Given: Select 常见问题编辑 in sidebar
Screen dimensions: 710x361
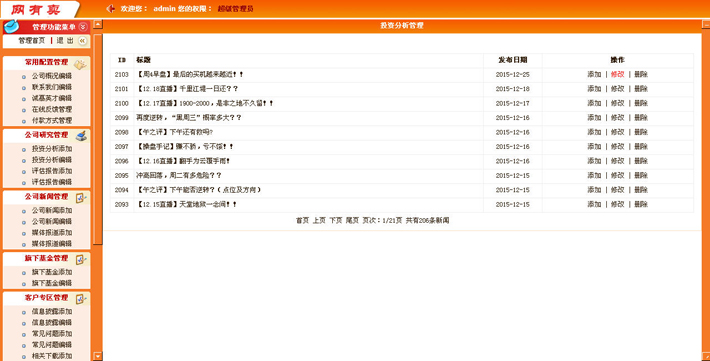Looking at the screenshot, I should pos(52,345).
